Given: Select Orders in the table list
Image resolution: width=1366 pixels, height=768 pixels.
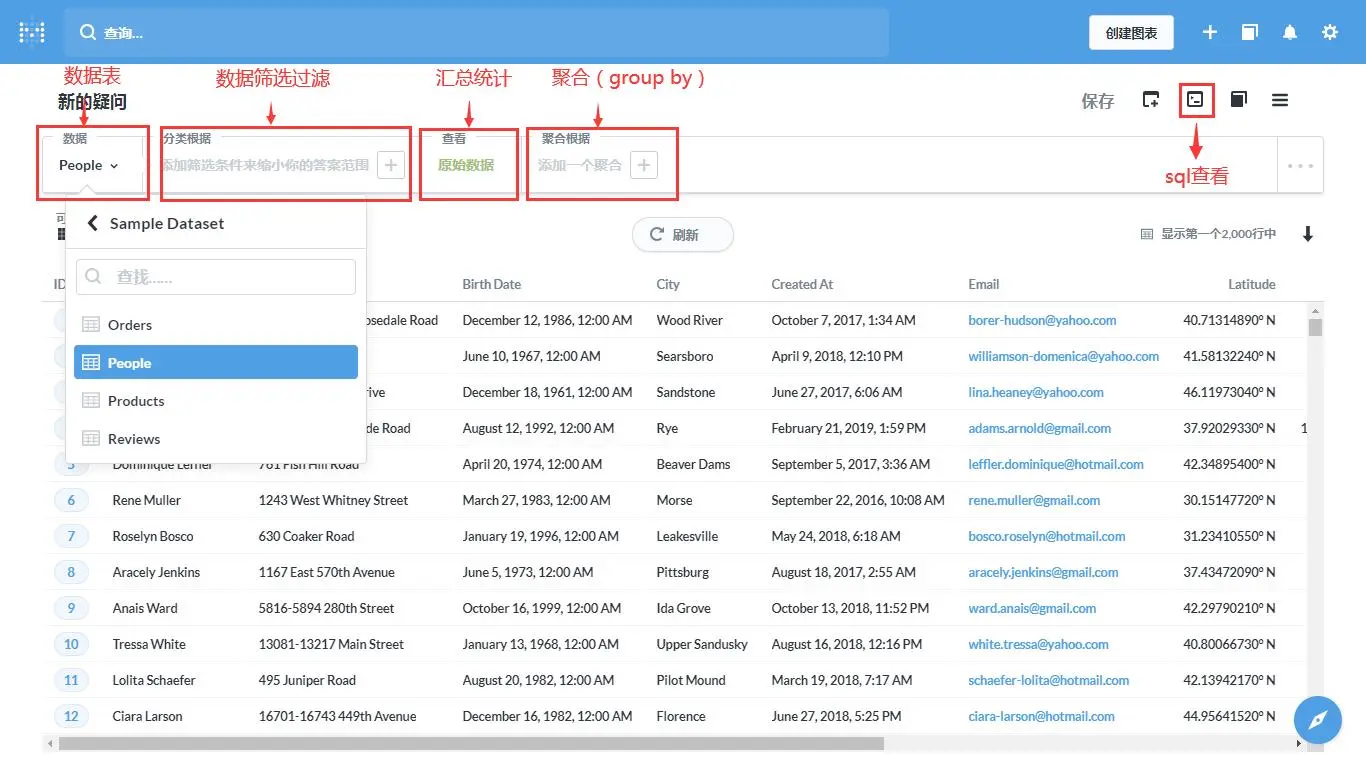Looking at the screenshot, I should click(216, 325).
